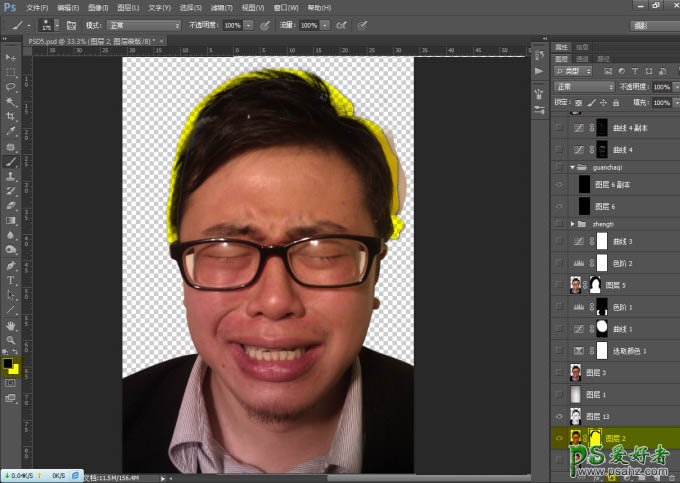
Task: Collapse the guanchaqi layer group
Action: tap(572, 167)
